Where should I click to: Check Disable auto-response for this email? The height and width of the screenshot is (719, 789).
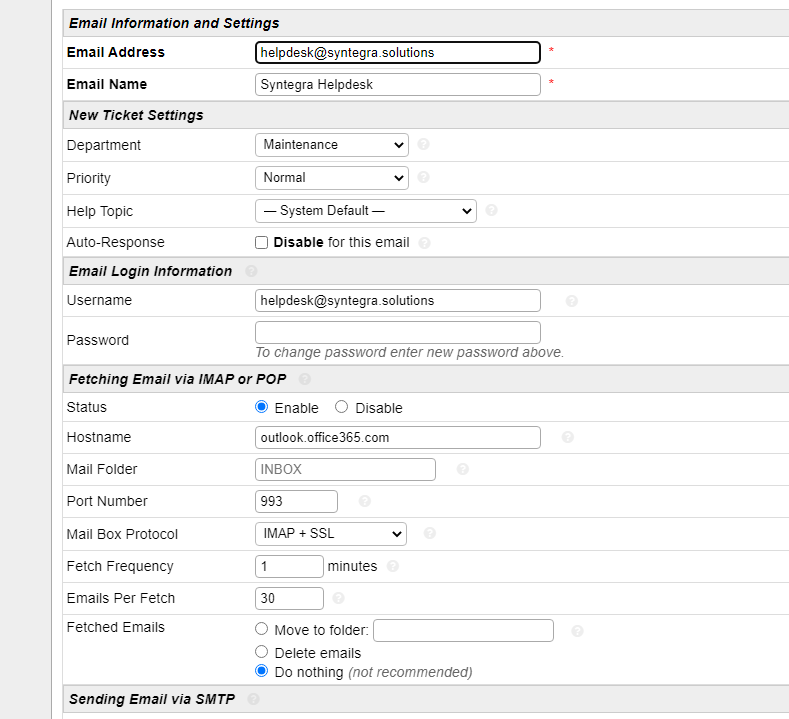pos(262,242)
